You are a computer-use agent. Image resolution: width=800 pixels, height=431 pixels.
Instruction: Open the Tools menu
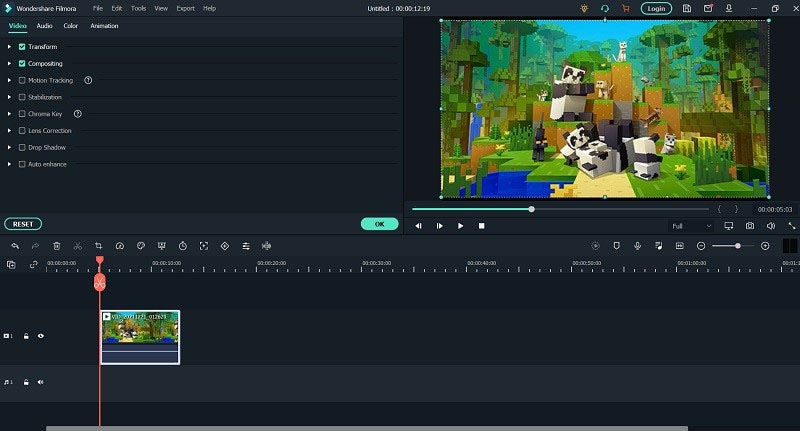click(x=138, y=8)
